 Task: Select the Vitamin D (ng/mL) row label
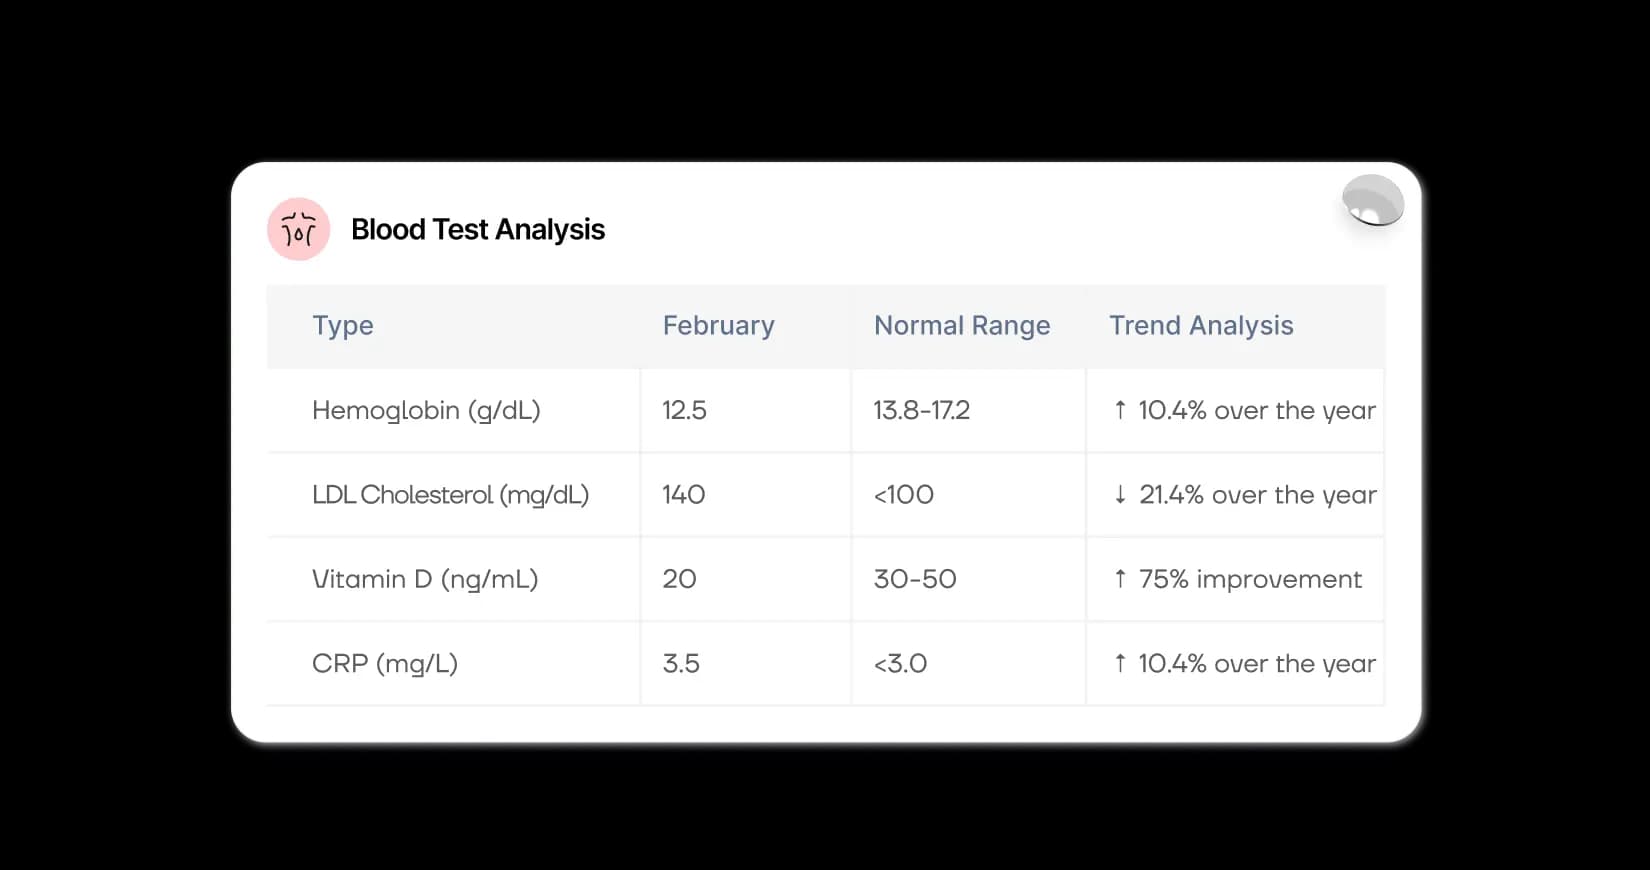pos(425,579)
